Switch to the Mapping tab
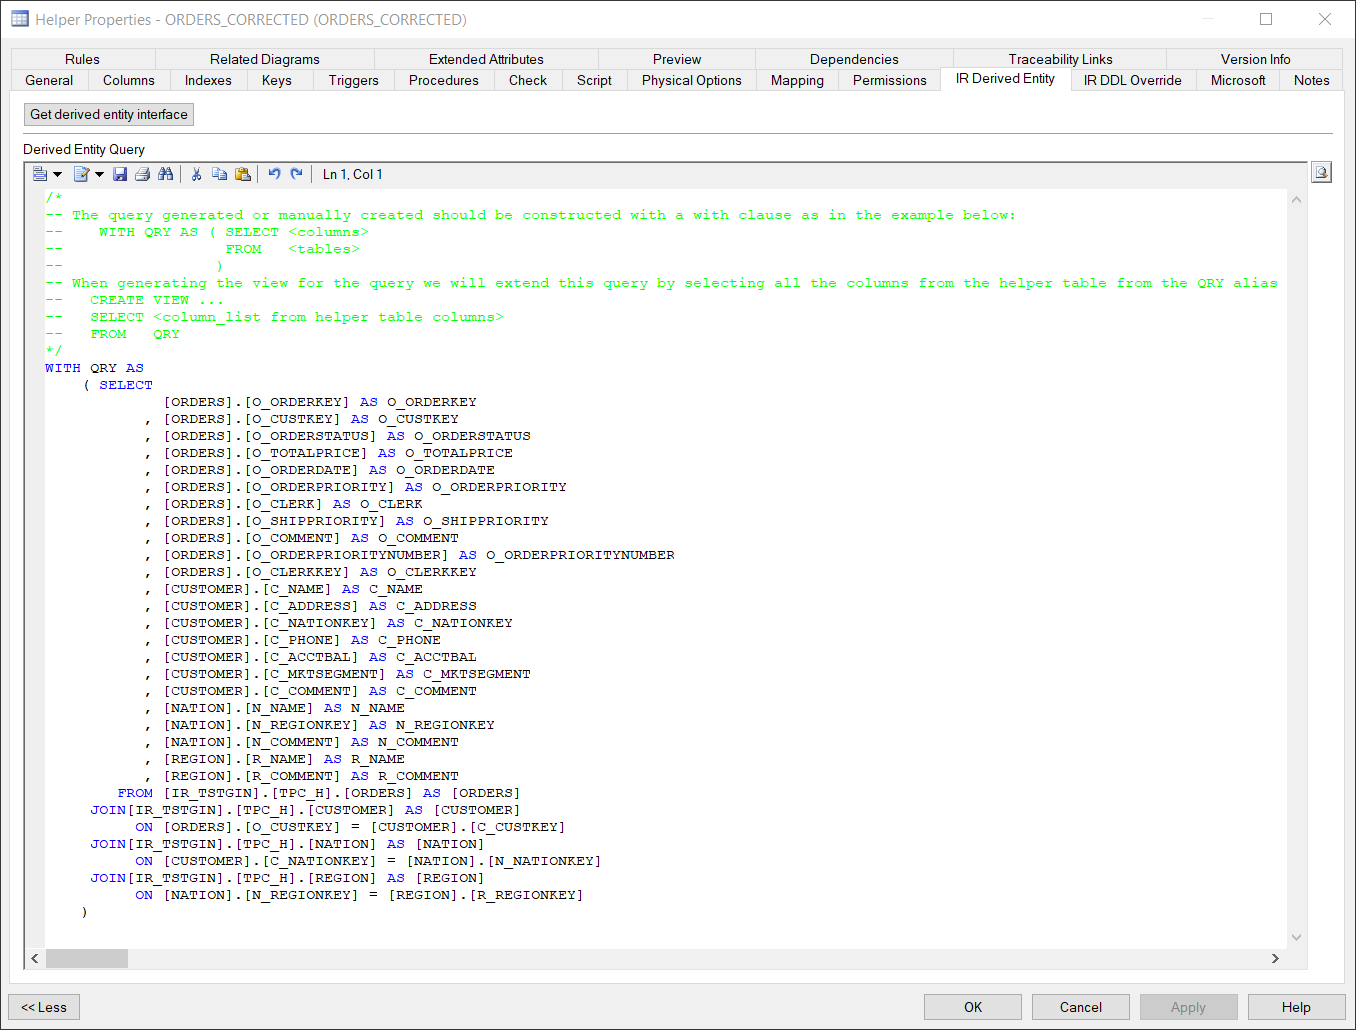 (x=798, y=80)
